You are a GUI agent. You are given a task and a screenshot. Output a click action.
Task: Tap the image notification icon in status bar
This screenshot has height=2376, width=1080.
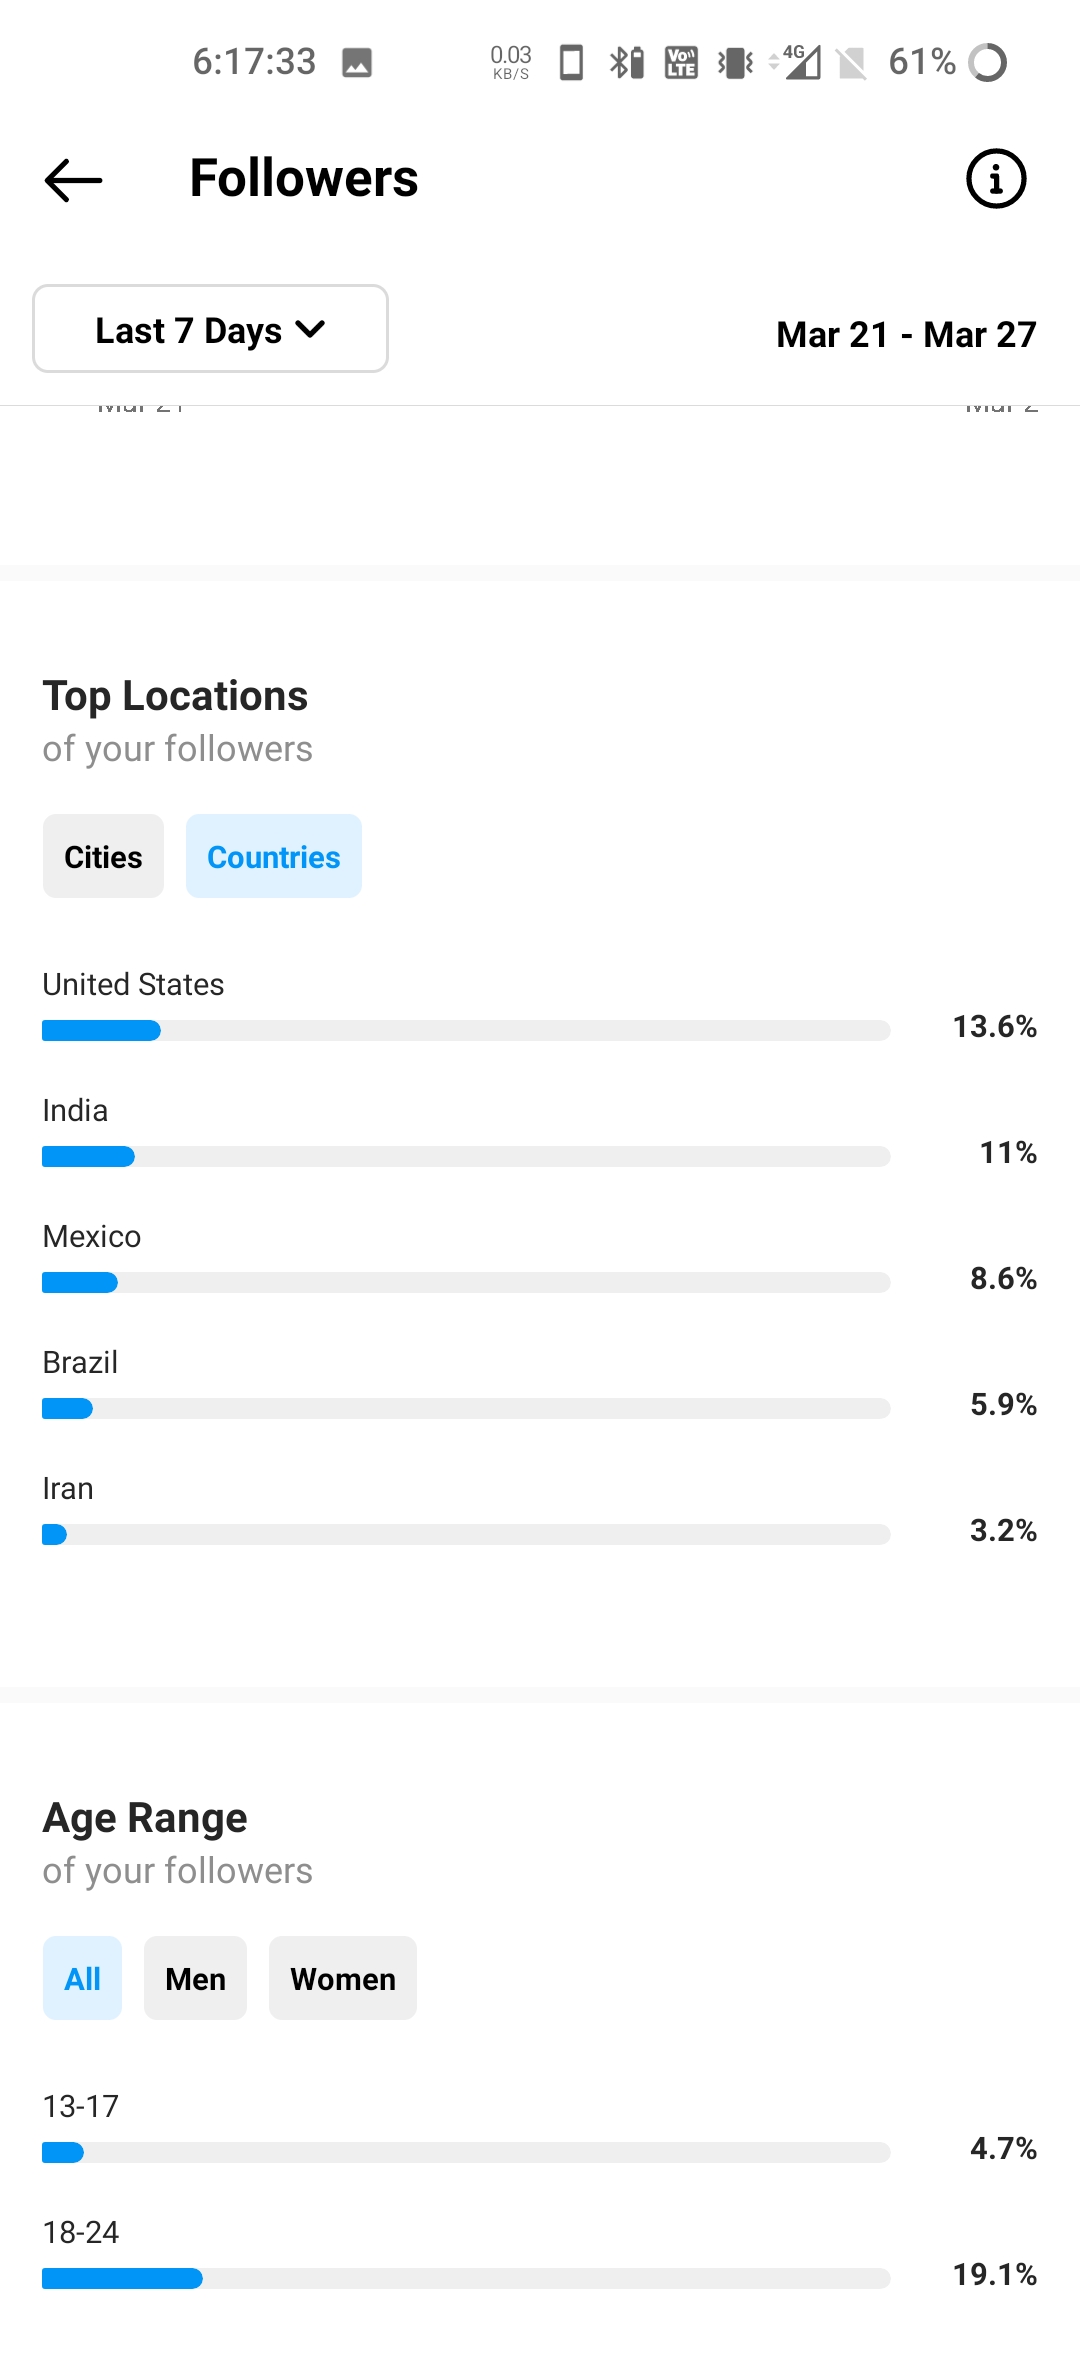click(x=357, y=63)
